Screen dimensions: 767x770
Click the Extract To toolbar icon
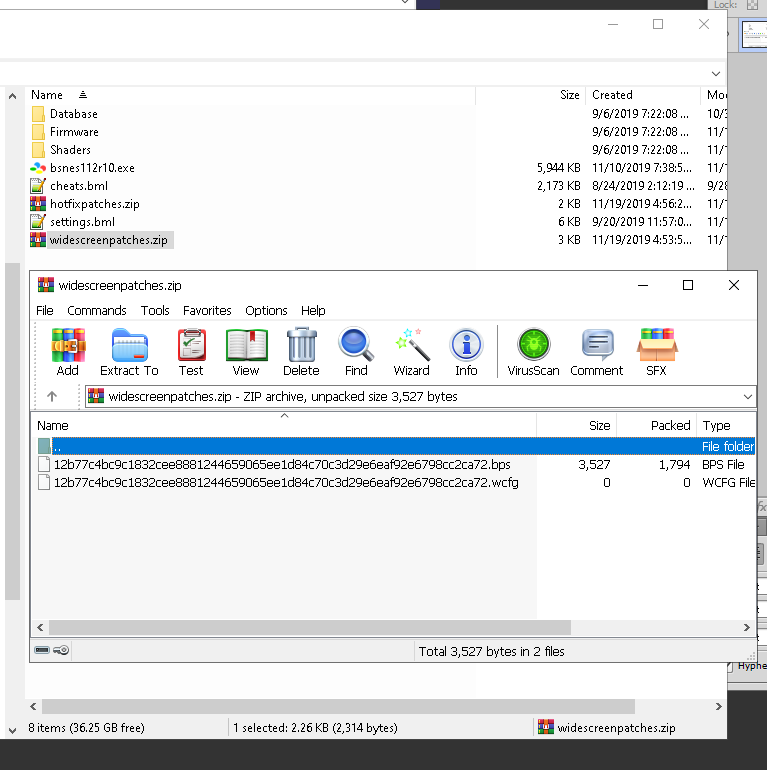point(130,345)
